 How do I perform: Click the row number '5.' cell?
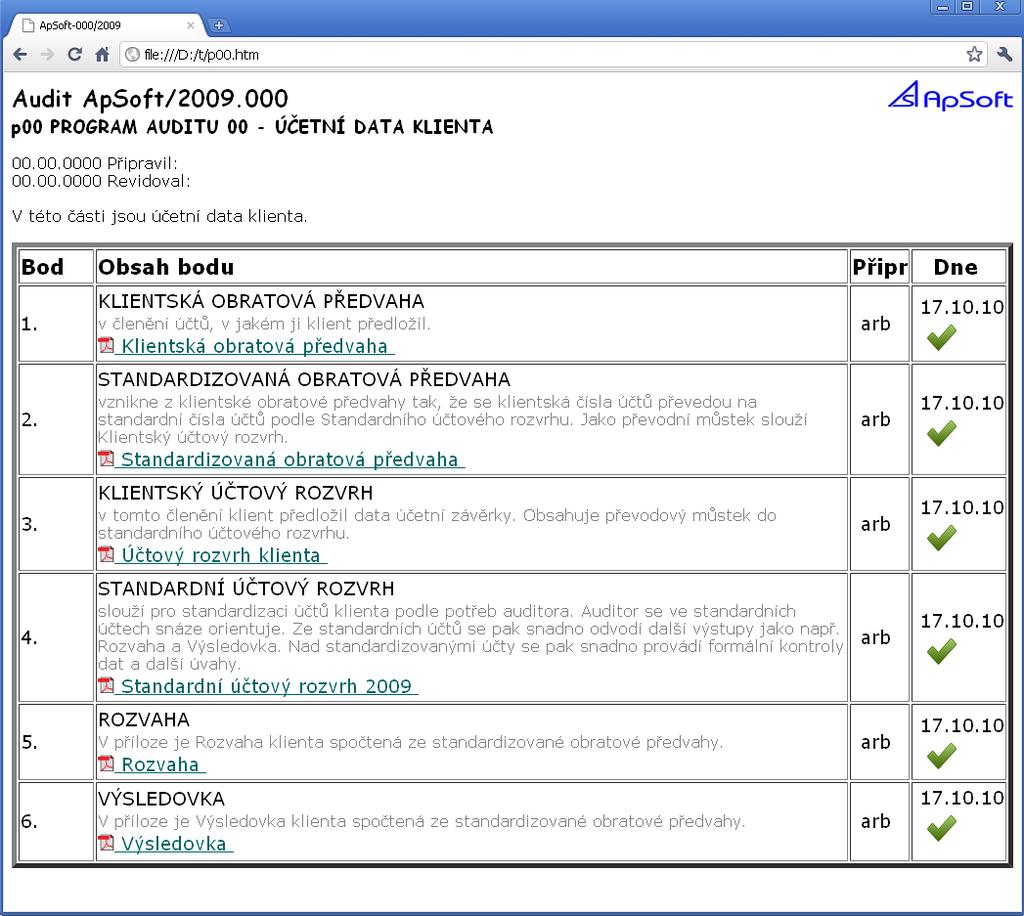(x=56, y=742)
